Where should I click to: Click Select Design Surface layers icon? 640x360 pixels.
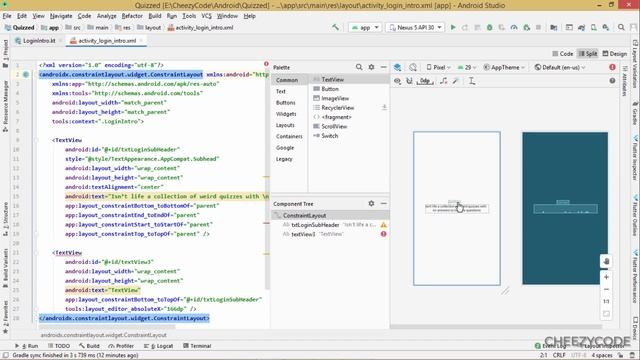click(x=397, y=67)
